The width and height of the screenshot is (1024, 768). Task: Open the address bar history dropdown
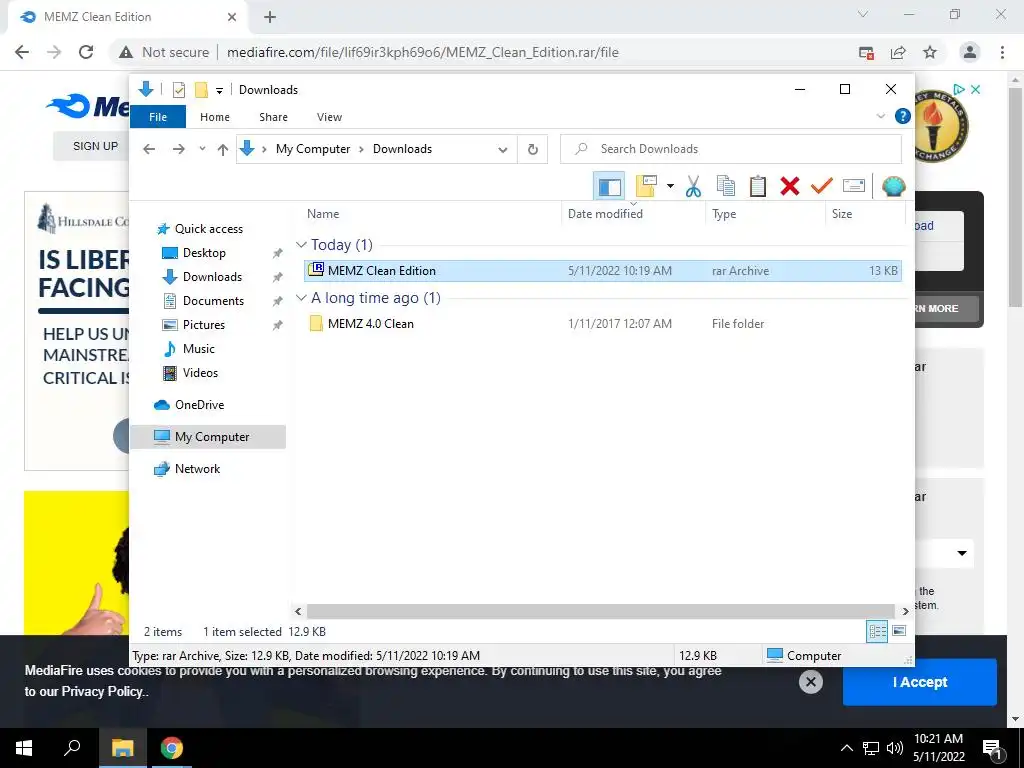(503, 150)
